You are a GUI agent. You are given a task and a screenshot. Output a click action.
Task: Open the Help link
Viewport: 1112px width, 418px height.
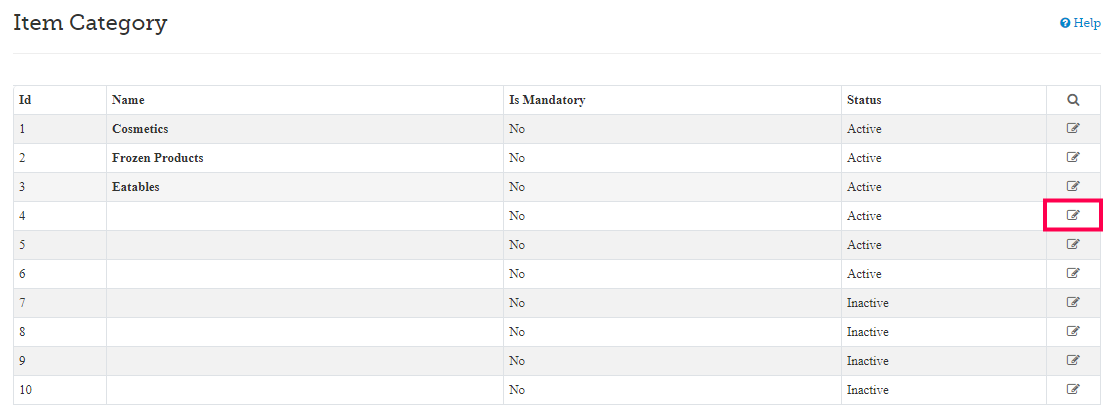click(1080, 23)
